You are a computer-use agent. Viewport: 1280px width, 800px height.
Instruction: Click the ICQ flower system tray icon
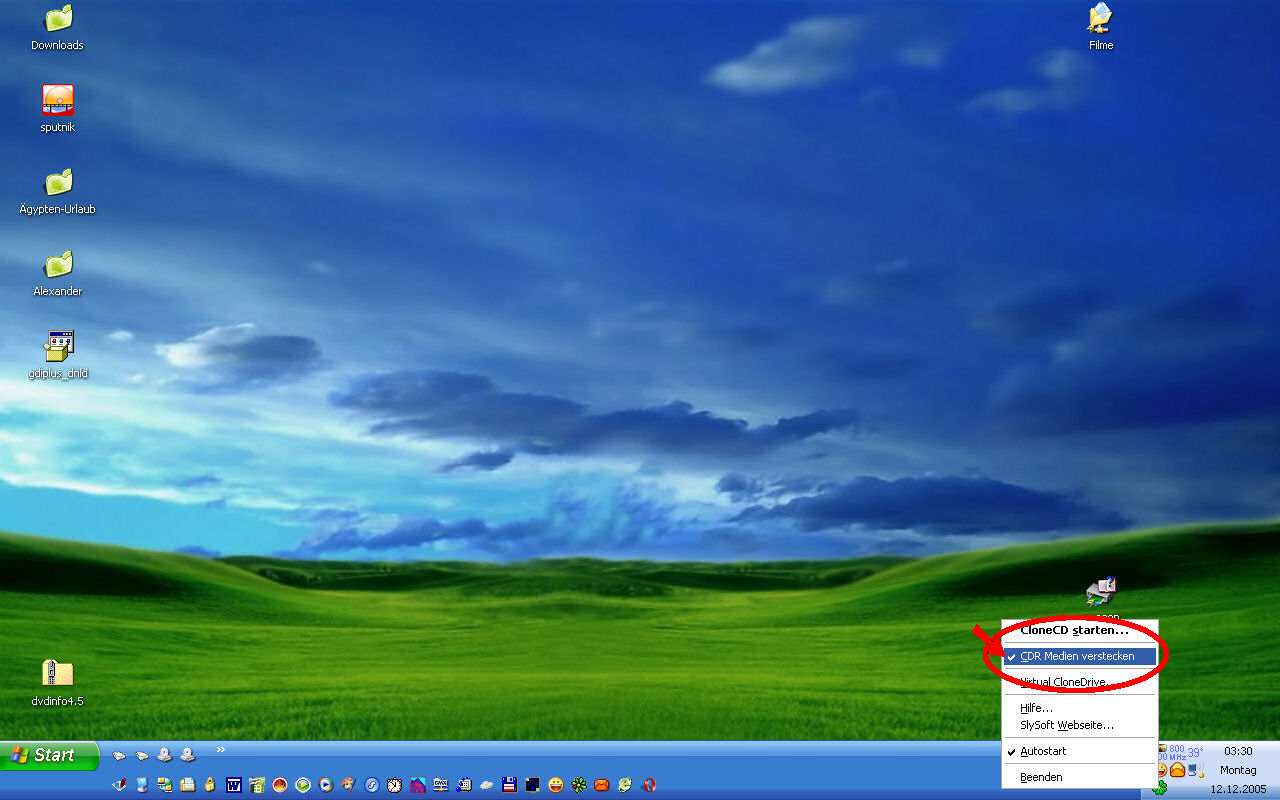tap(1160, 788)
